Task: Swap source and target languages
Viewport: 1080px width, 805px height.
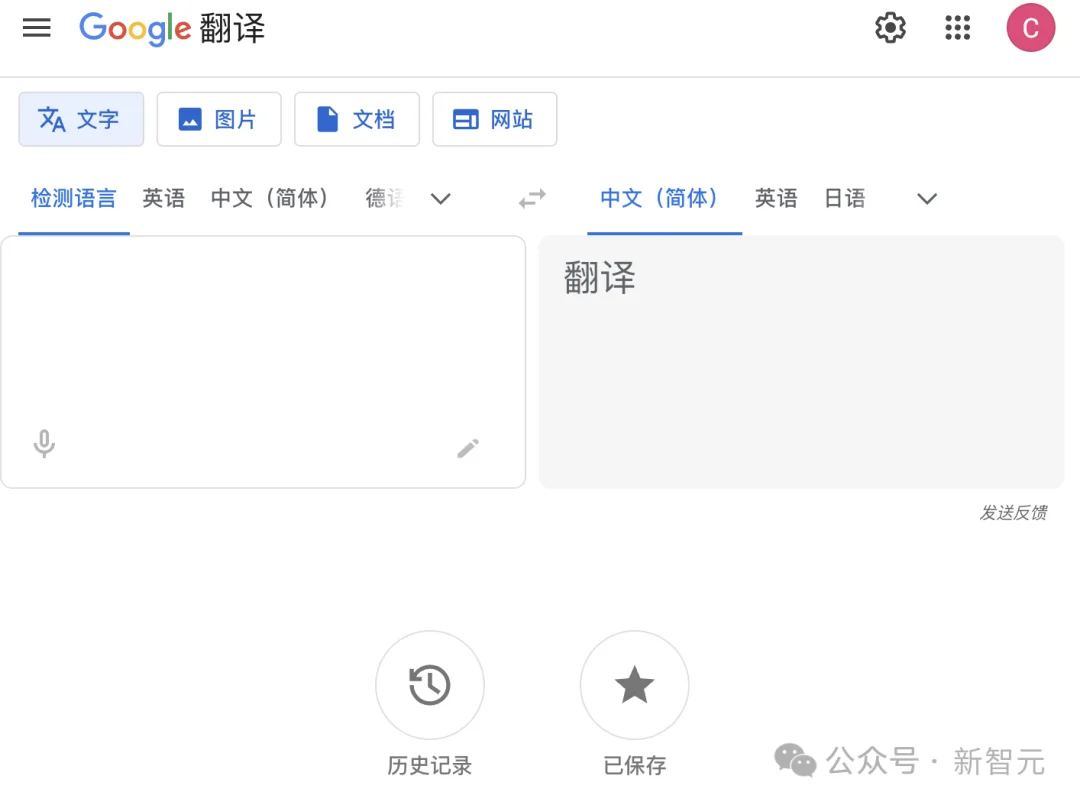Action: (x=531, y=199)
